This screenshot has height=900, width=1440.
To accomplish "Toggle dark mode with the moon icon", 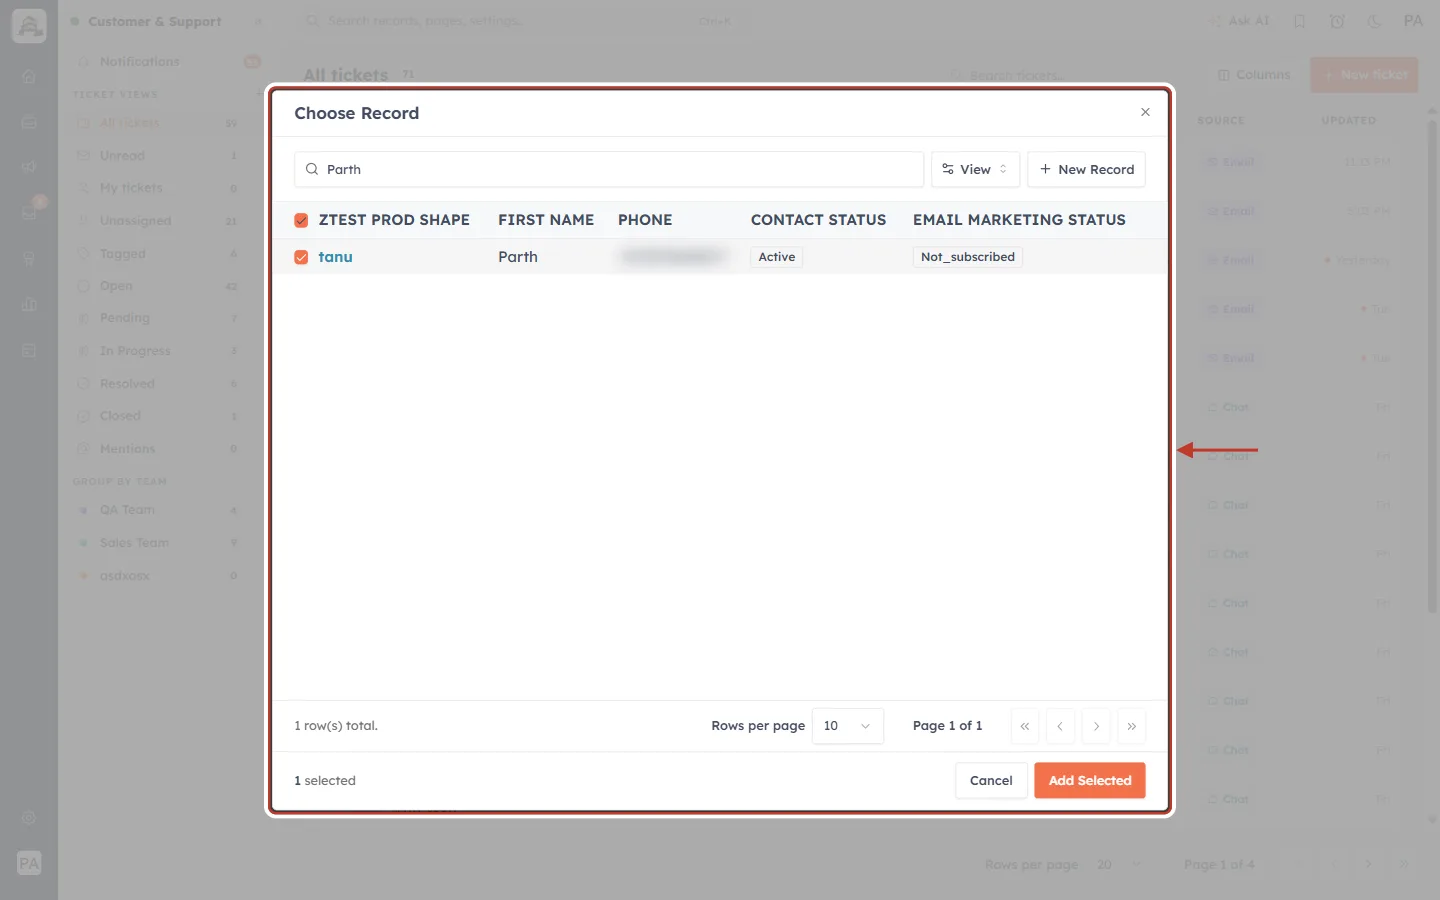I will (1374, 21).
